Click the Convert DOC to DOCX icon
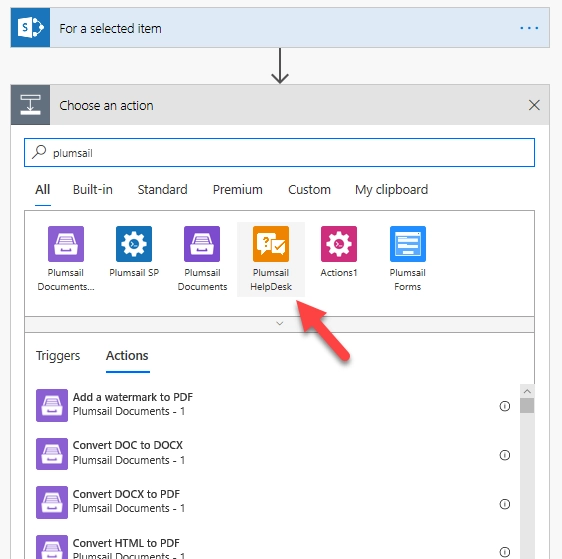Image resolution: width=562 pixels, height=559 pixels. coord(52,454)
